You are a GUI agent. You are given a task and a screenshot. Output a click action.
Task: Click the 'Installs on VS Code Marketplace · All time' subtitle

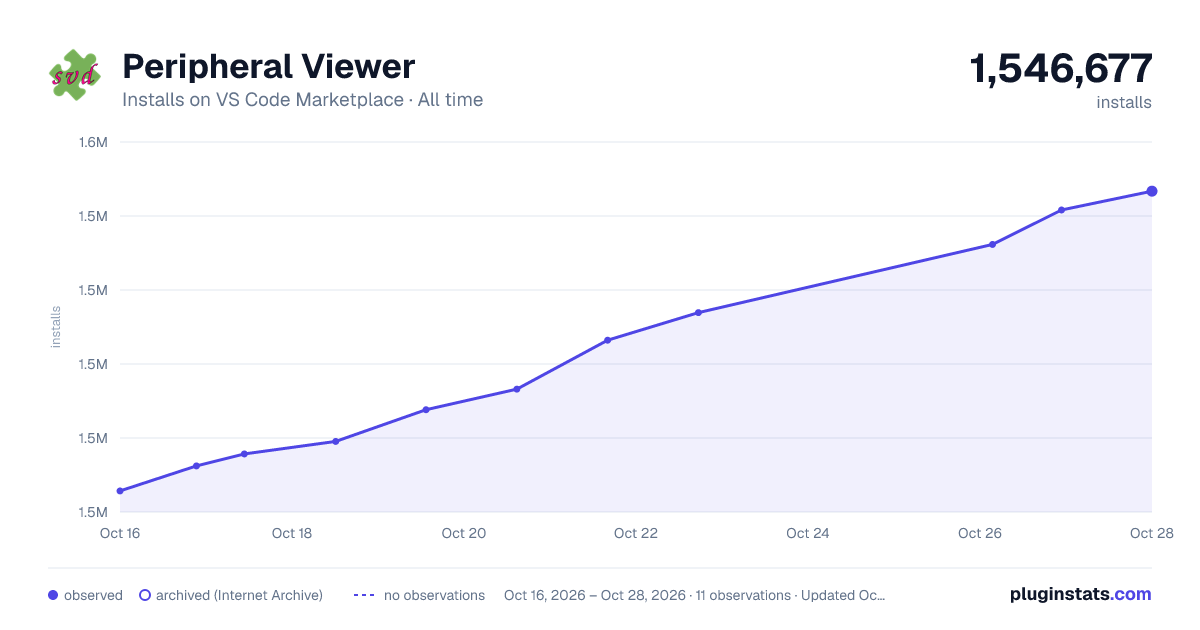click(302, 100)
